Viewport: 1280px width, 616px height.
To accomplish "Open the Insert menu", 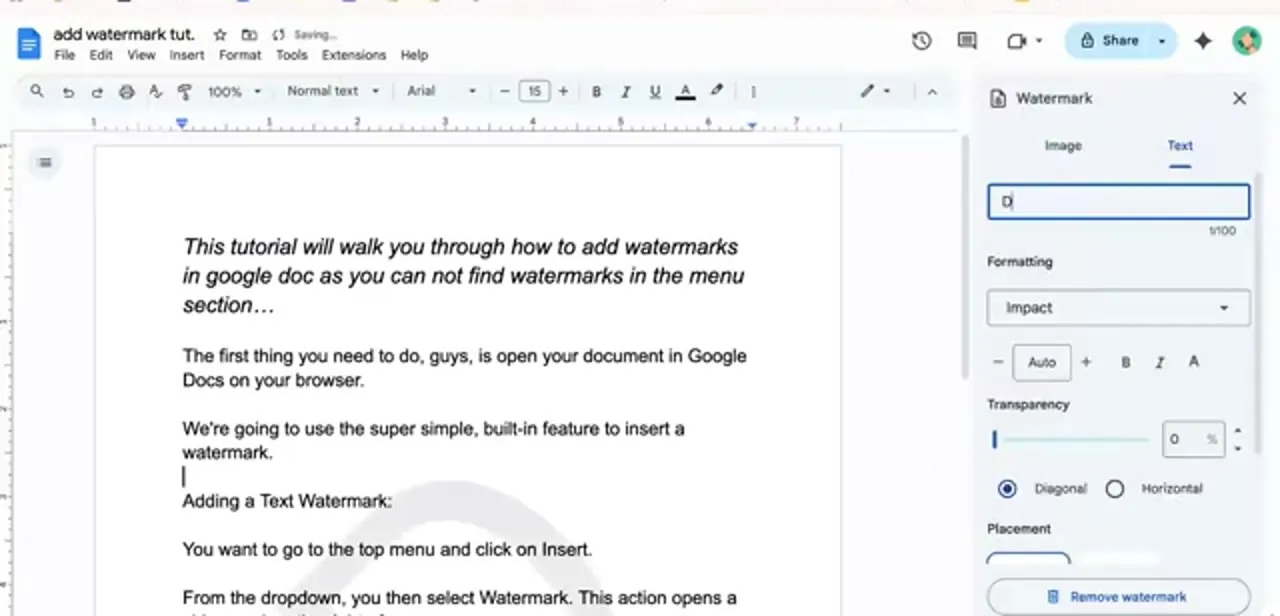I will (x=187, y=55).
